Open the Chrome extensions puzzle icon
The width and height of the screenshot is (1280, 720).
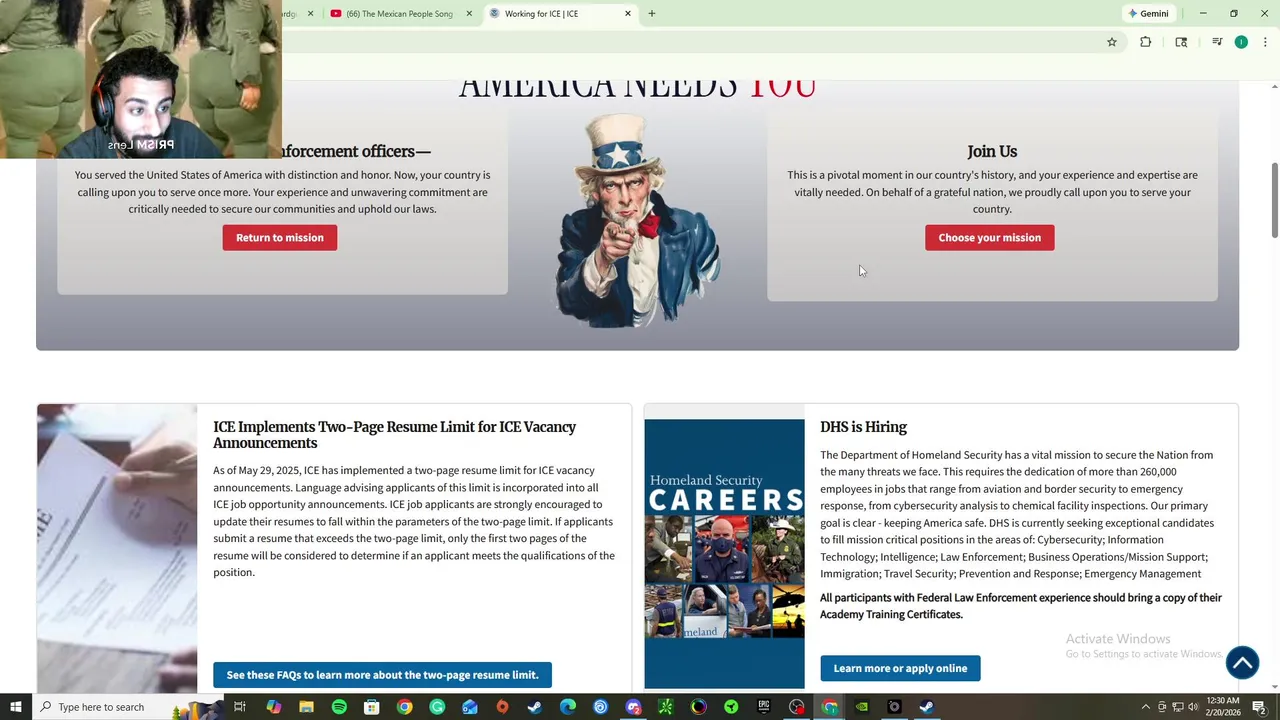(x=1146, y=42)
